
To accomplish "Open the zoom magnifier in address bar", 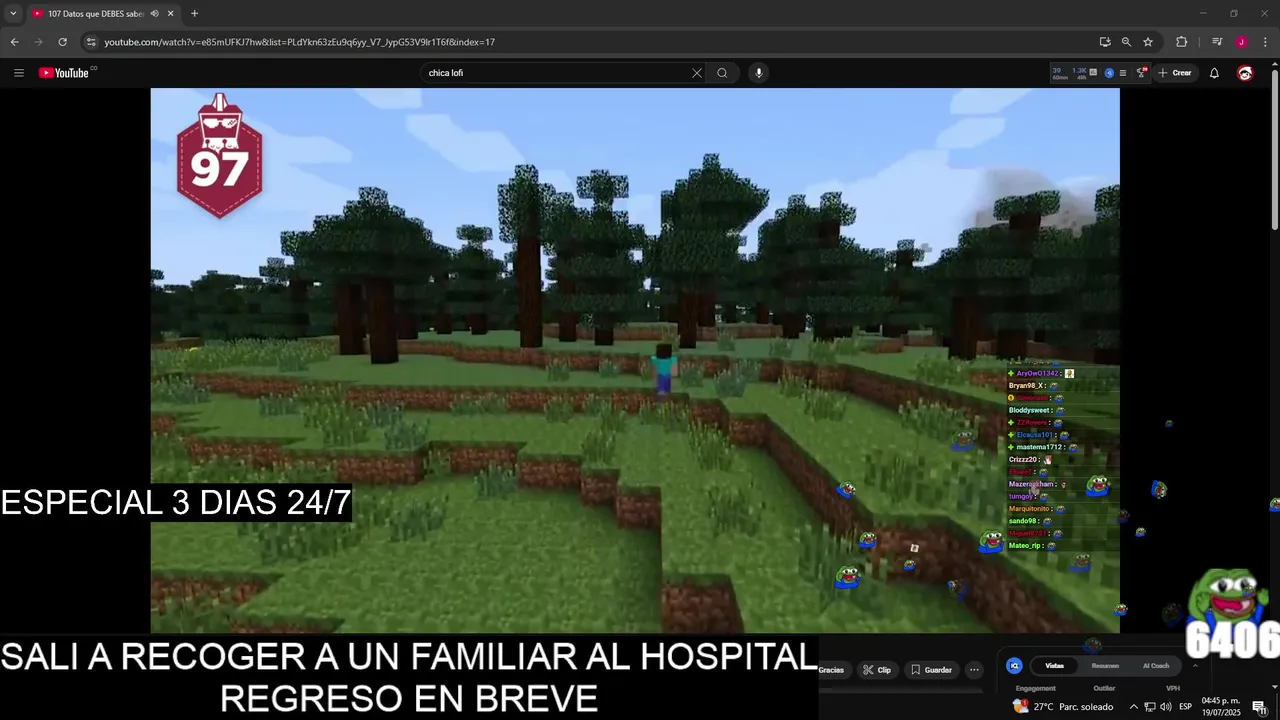I will click(x=1126, y=42).
